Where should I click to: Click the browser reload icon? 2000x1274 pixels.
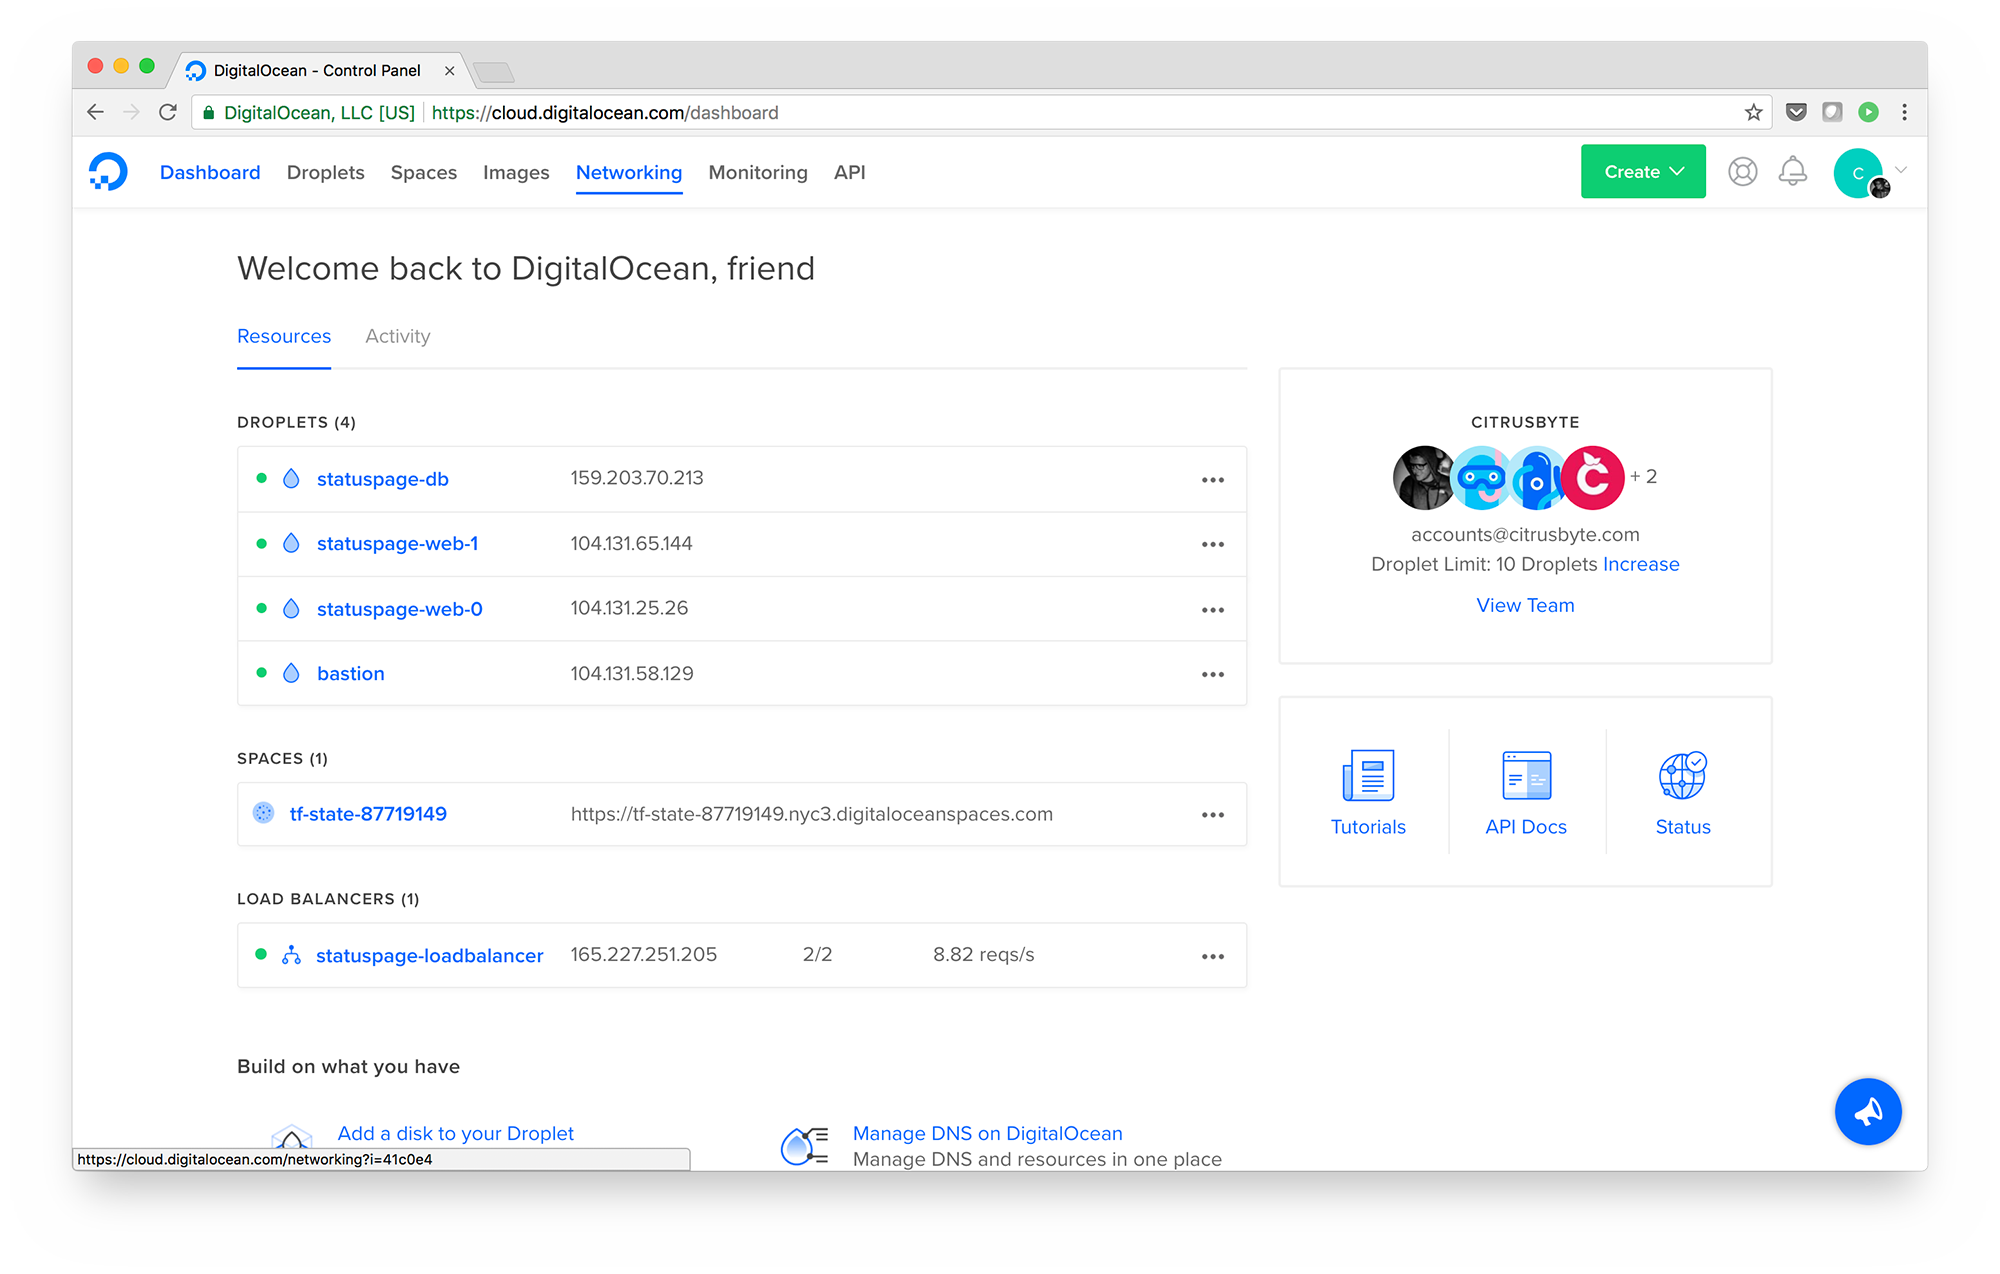coord(168,113)
